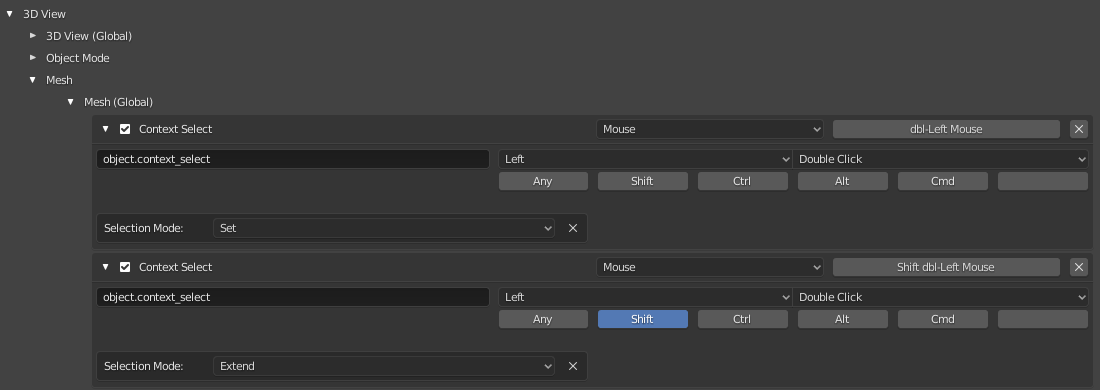The height and width of the screenshot is (390, 1100).
Task: Enable Cmd modifier in the dbl-Left Mouse item
Action: click(x=943, y=181)
